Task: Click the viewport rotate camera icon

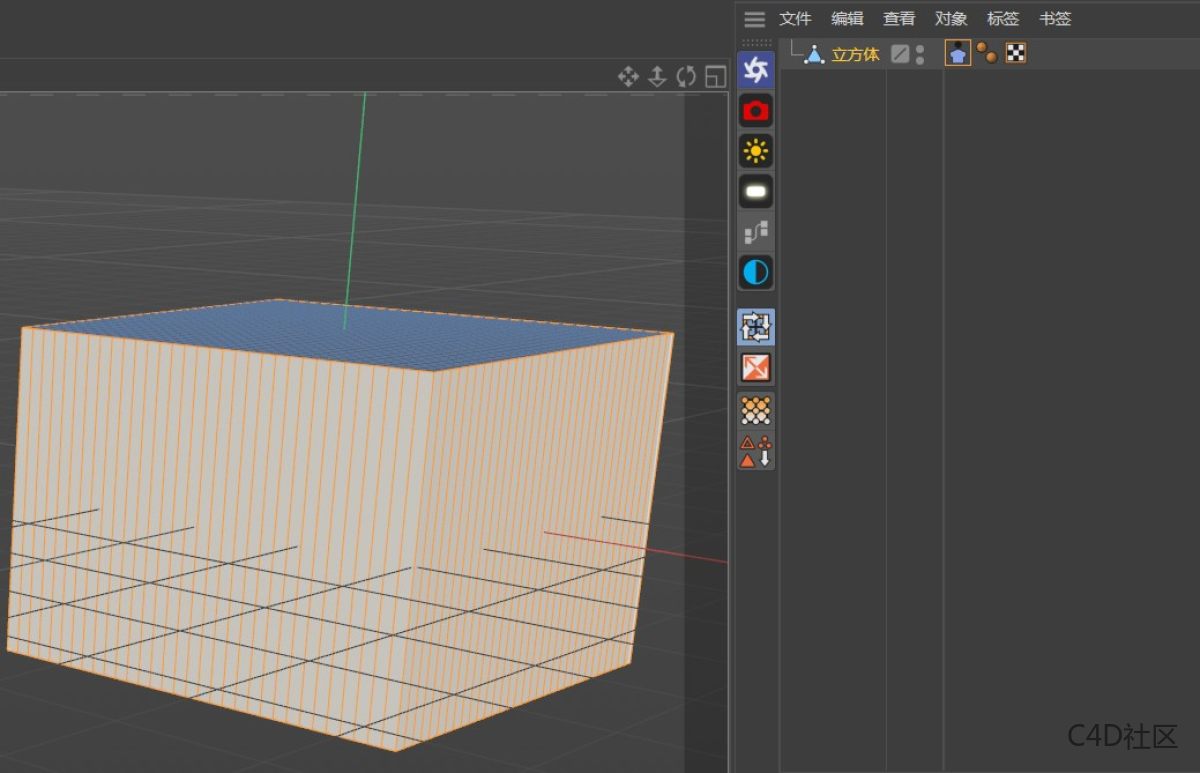Action: 685,78
